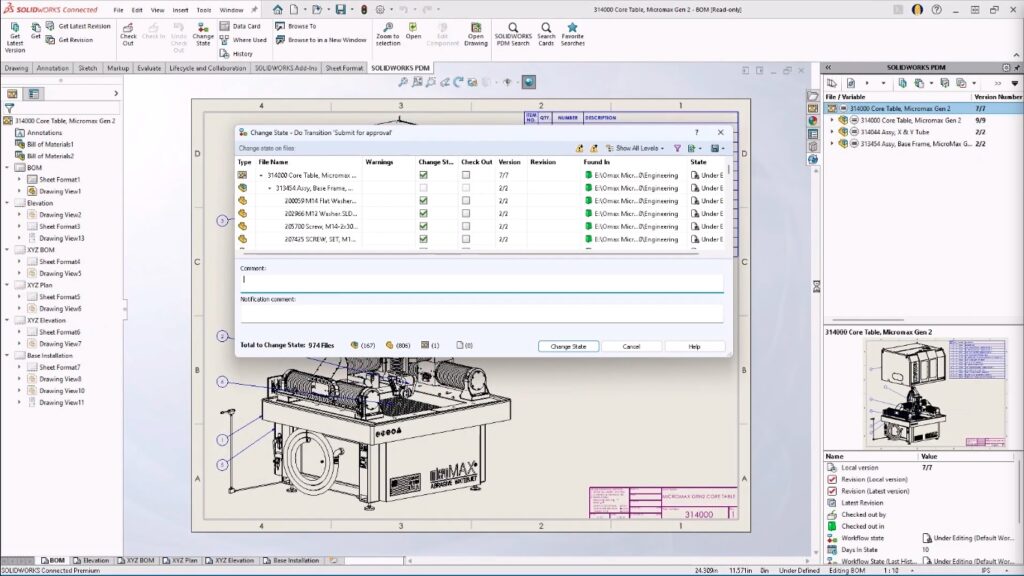
Task: Open the Insert menu
Action: pos(180,10)
